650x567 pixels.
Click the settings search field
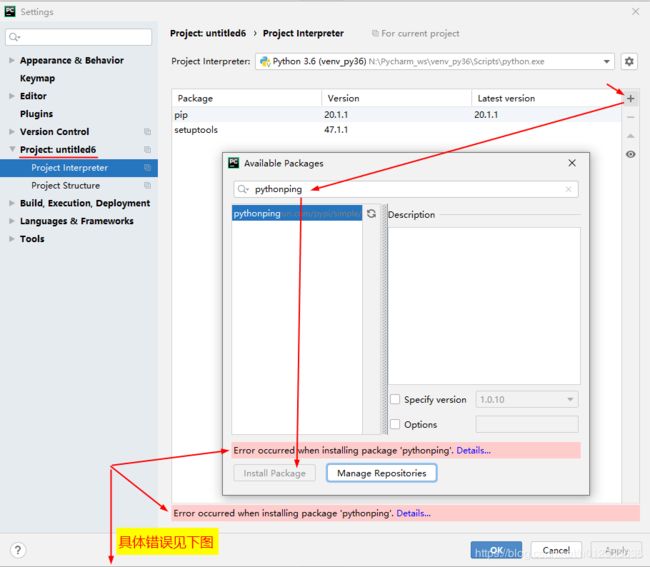coord(79,37)
